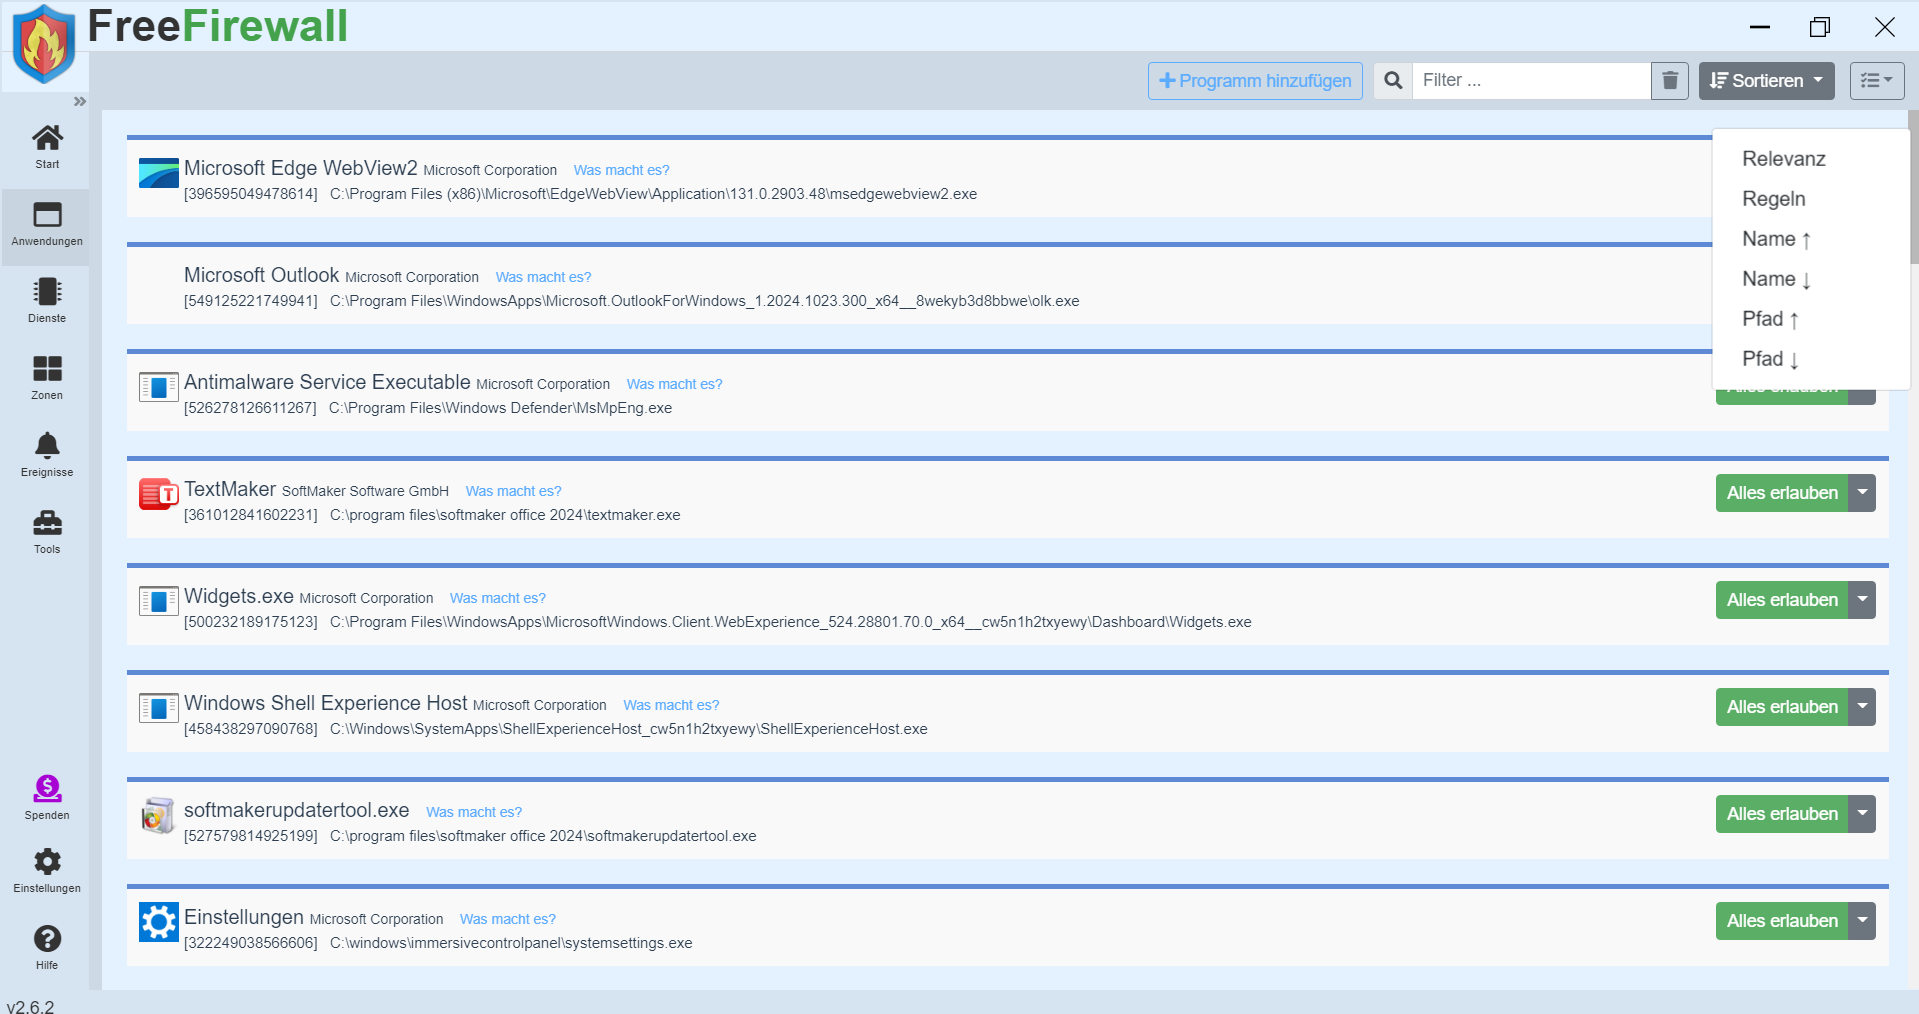Allow all for Windows Shell Experience Host
Screen dimensions: 1919x1014
tap(1782, 707)
